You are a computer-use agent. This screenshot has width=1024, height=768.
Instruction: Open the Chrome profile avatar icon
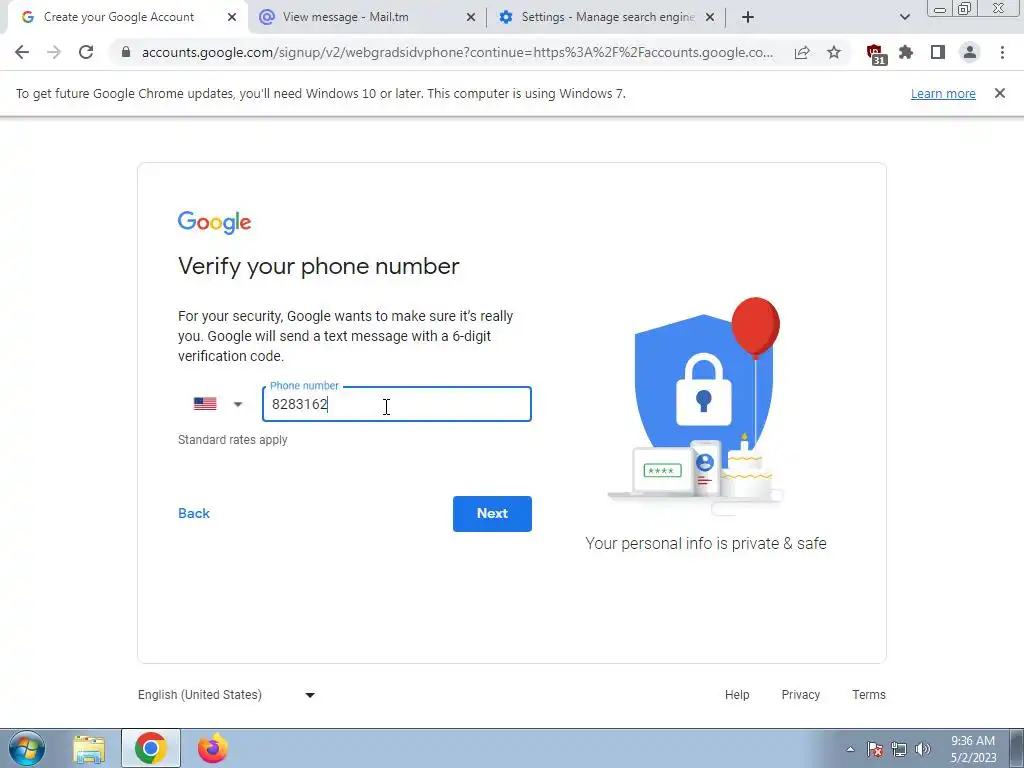click(970, 52)
